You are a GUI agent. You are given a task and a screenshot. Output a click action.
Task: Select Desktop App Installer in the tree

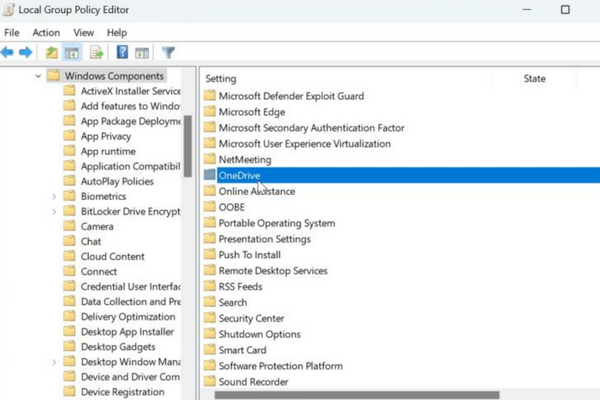click(127, 331)
